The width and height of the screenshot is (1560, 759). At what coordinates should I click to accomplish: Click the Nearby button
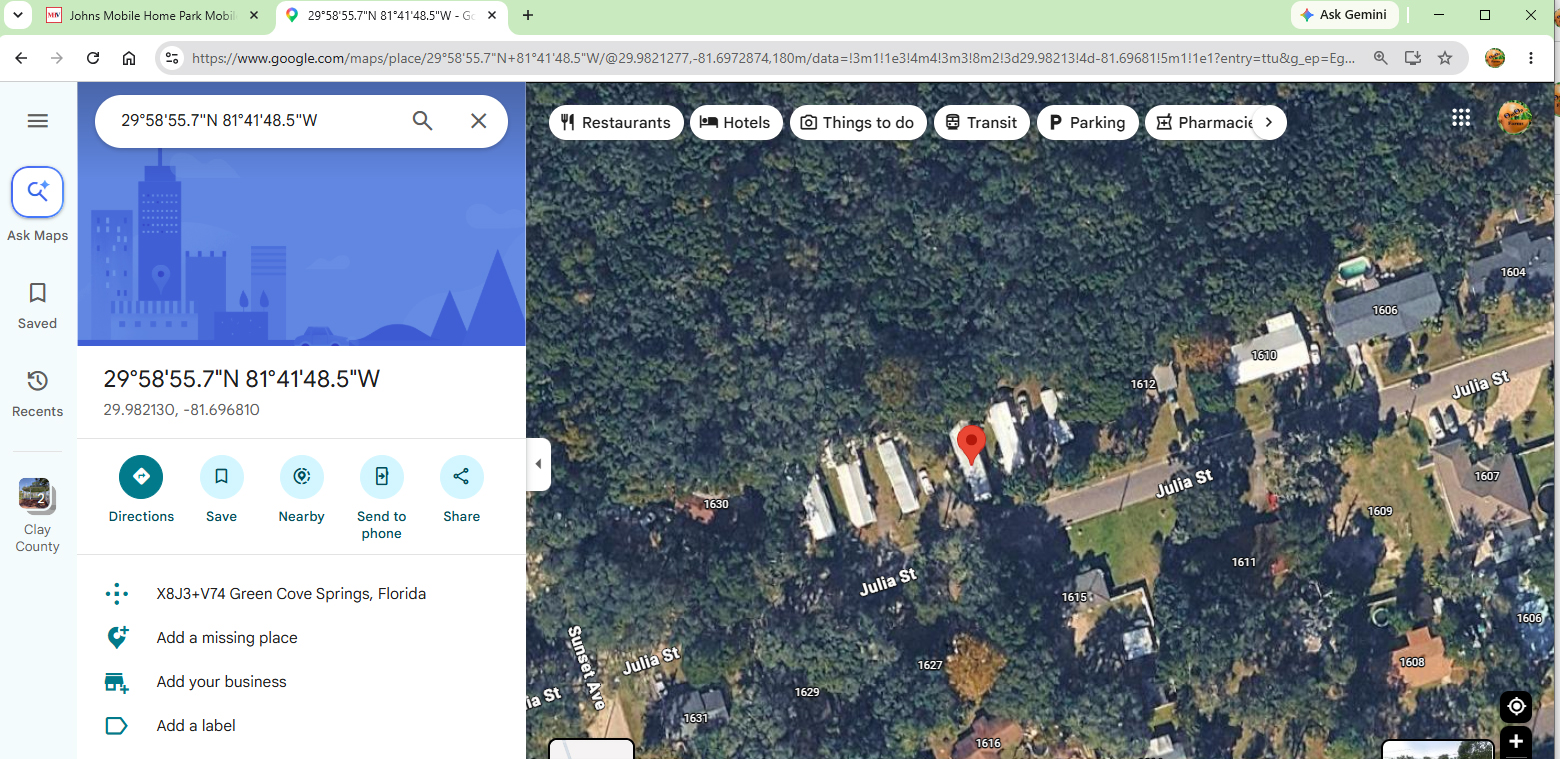click(x=302, y=477)
